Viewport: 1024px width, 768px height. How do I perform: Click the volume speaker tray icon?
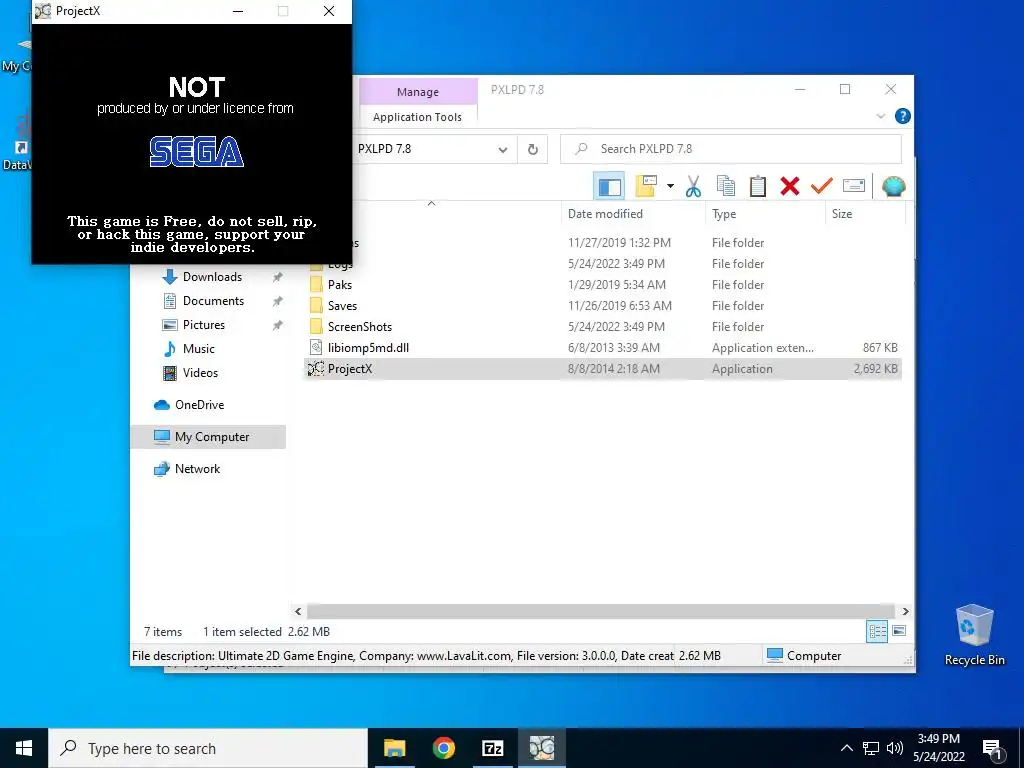click(895, 748)
